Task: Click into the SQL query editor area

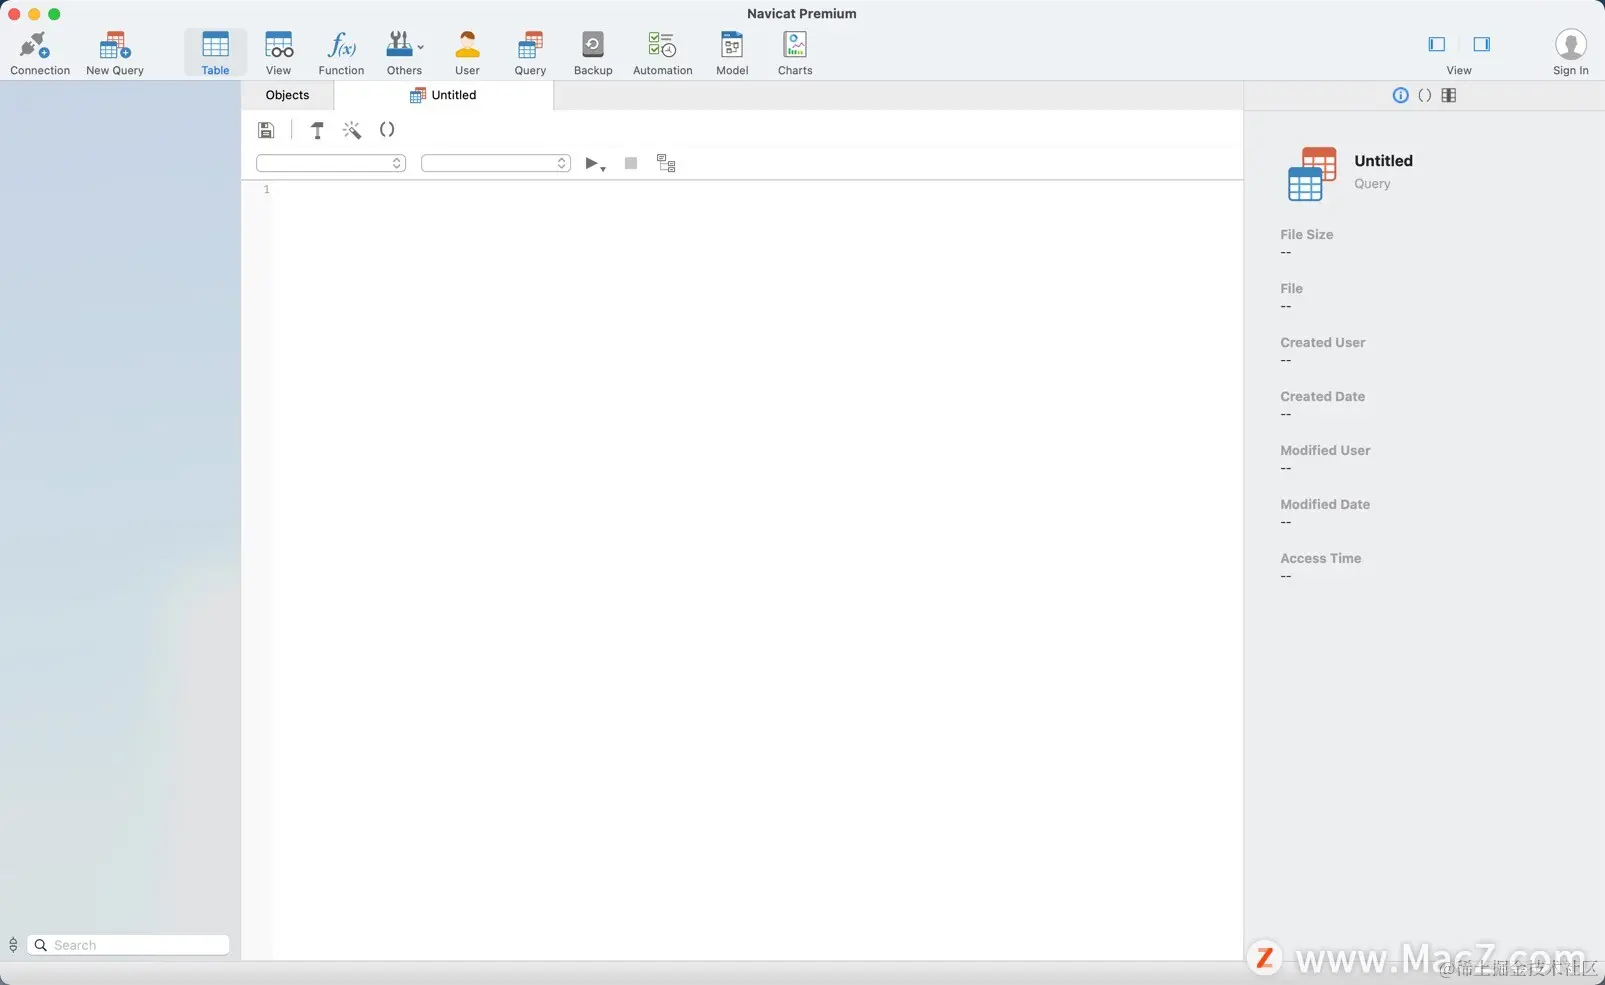Action: pyautogui.click(x=758, y=570)
